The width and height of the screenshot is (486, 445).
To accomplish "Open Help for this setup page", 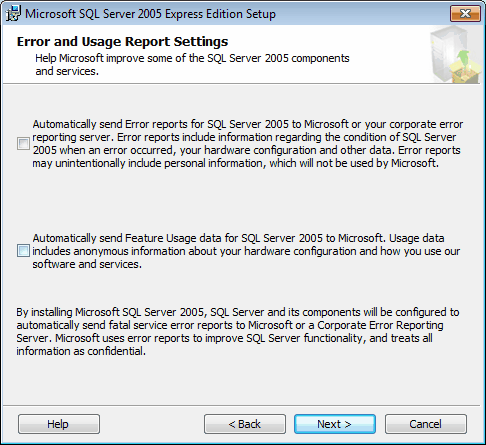I will click(x=59, y=424).
